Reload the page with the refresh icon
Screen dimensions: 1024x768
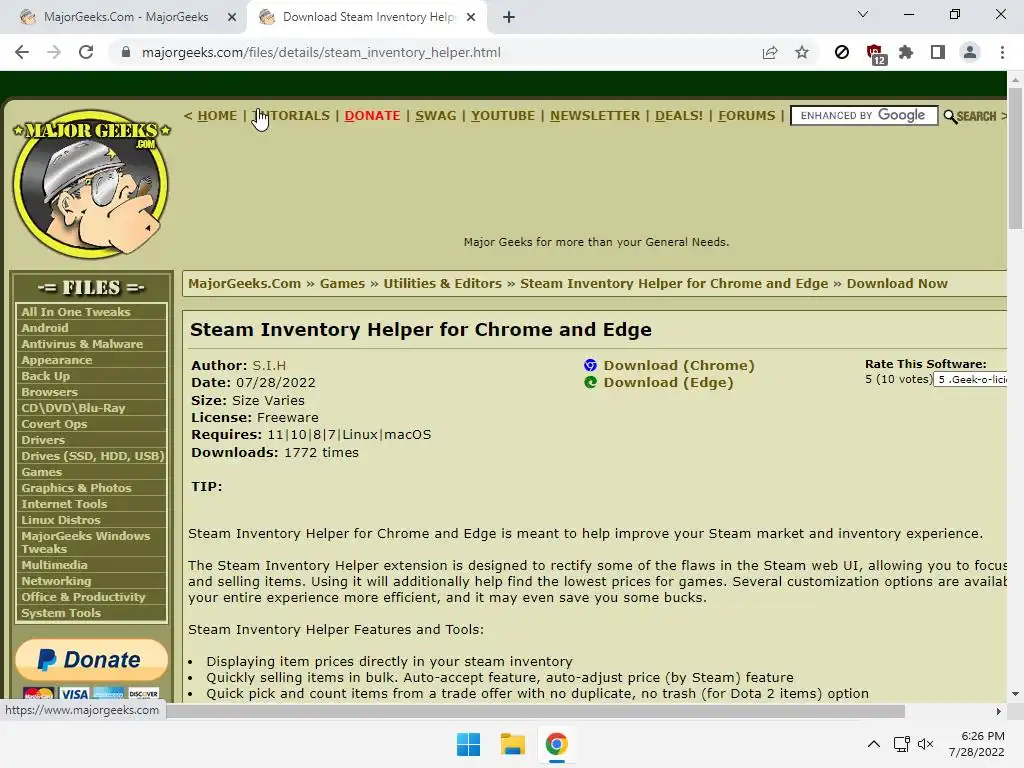[86, 52]
